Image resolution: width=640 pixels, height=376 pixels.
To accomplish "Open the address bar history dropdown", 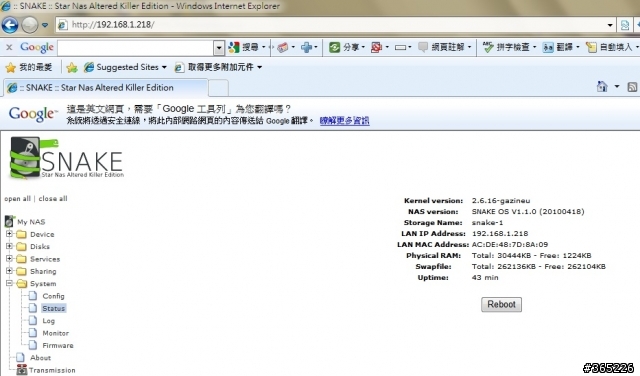I will pos(610,25).
